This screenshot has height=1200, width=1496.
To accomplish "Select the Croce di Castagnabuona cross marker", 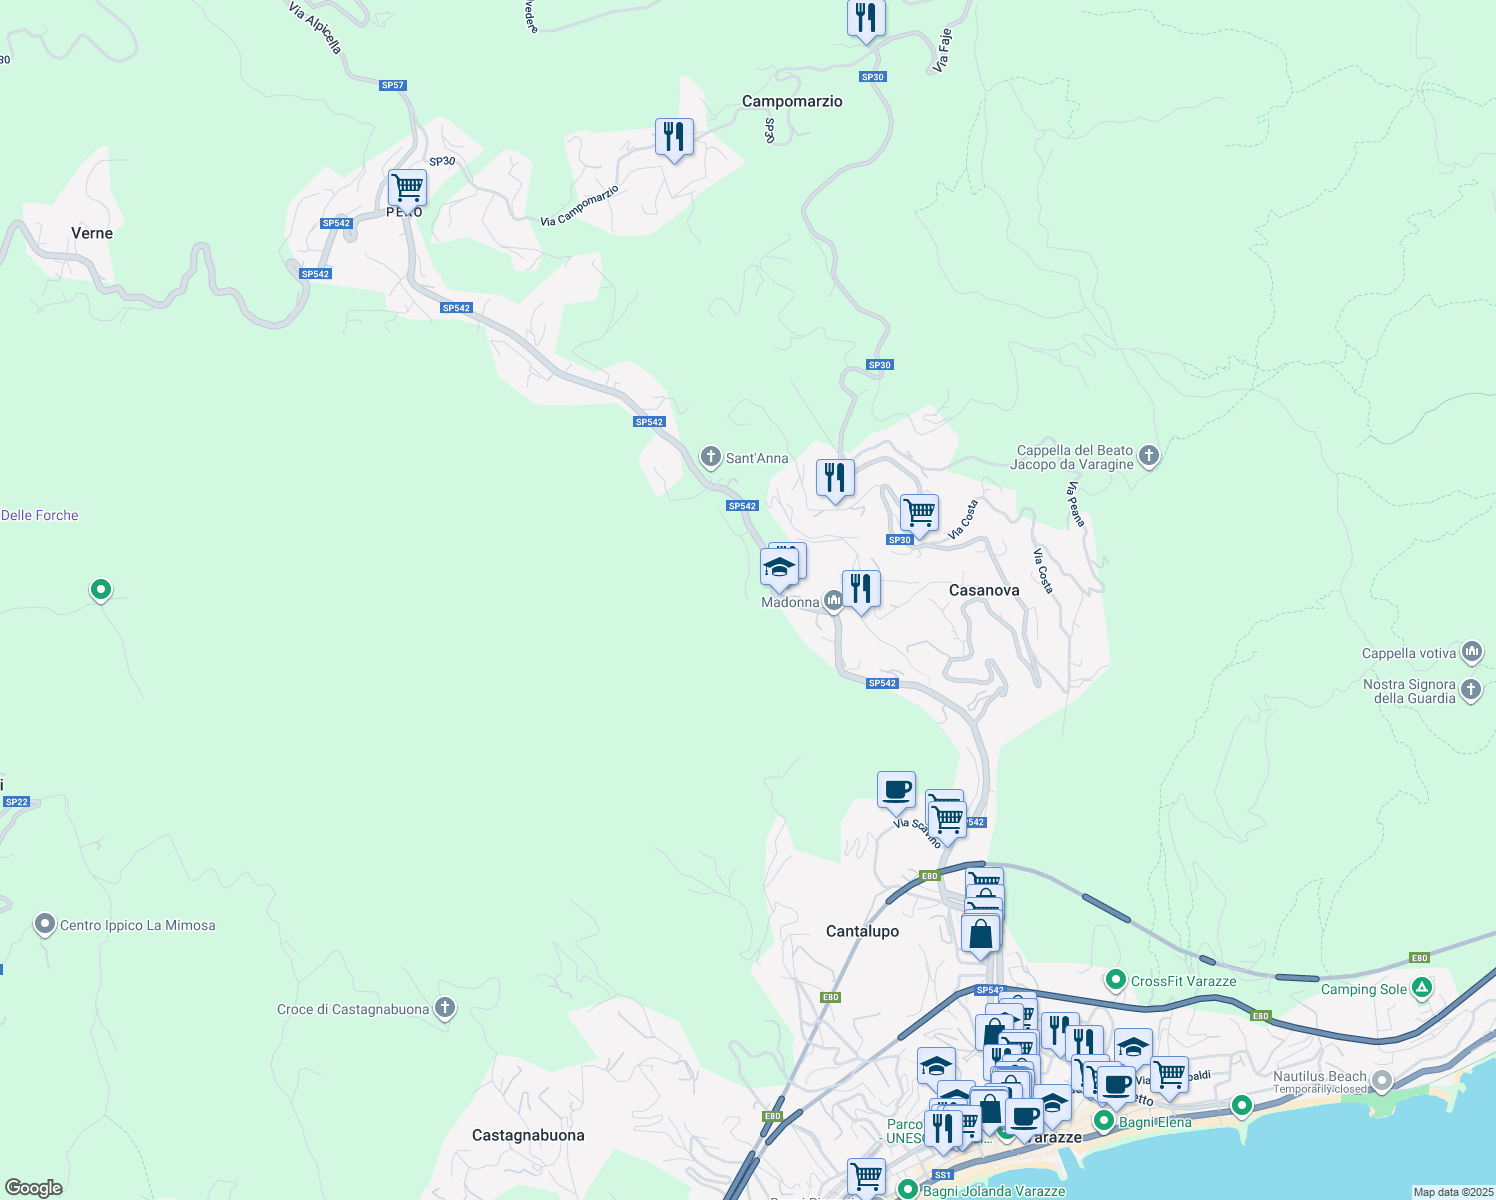I will [443, 1008].
